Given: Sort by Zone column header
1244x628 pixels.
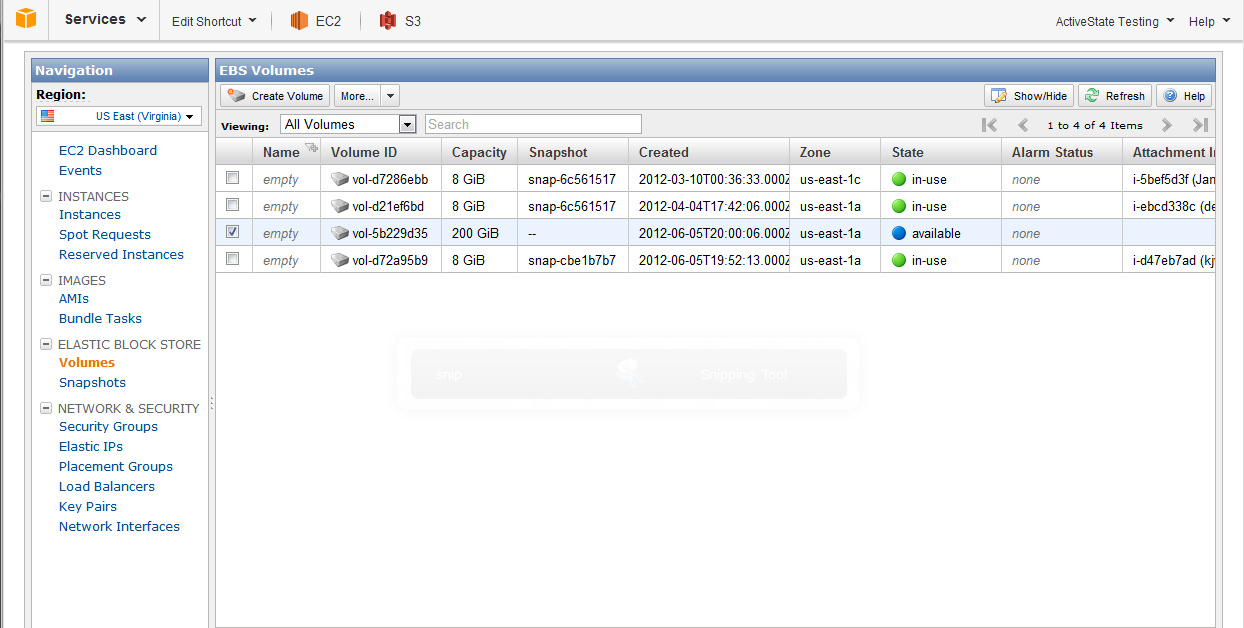Looking at the screenshot, I should tap(815, 152).
